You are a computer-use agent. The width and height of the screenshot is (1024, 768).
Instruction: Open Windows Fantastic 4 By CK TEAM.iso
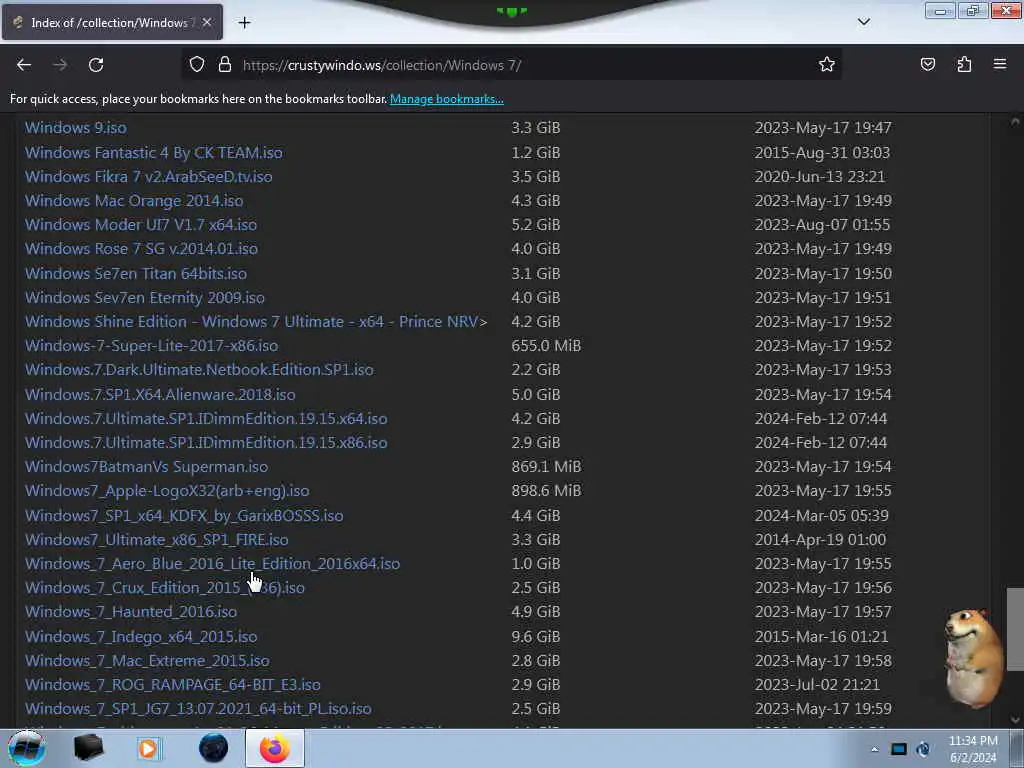point(153,153)
